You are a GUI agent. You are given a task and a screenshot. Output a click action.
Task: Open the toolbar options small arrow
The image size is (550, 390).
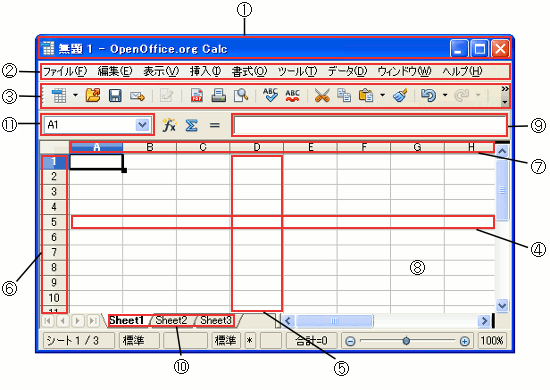tap(505, 102)
